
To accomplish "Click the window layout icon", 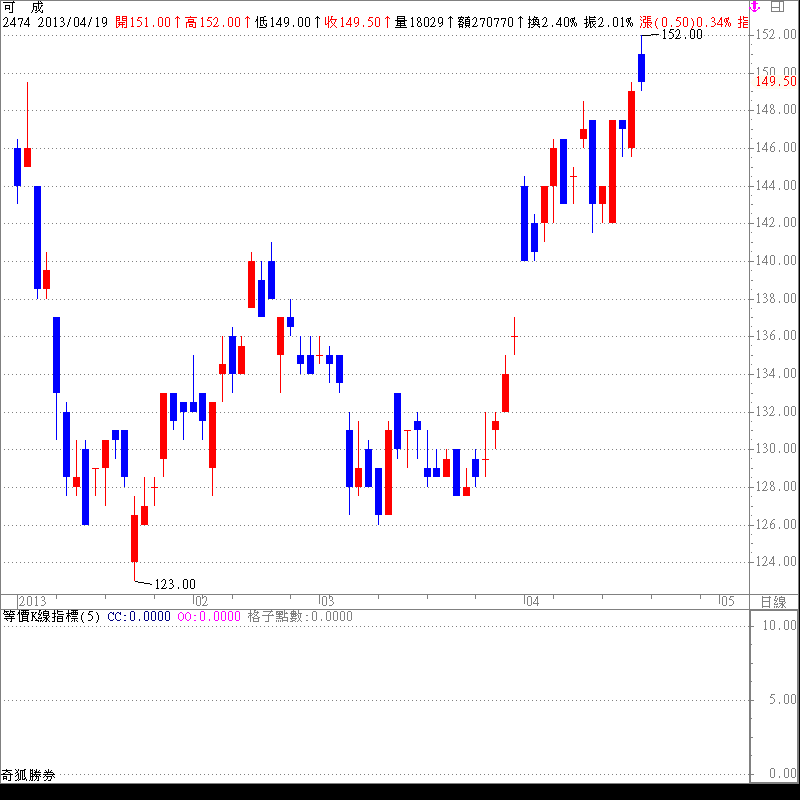I will coord(776,7).
